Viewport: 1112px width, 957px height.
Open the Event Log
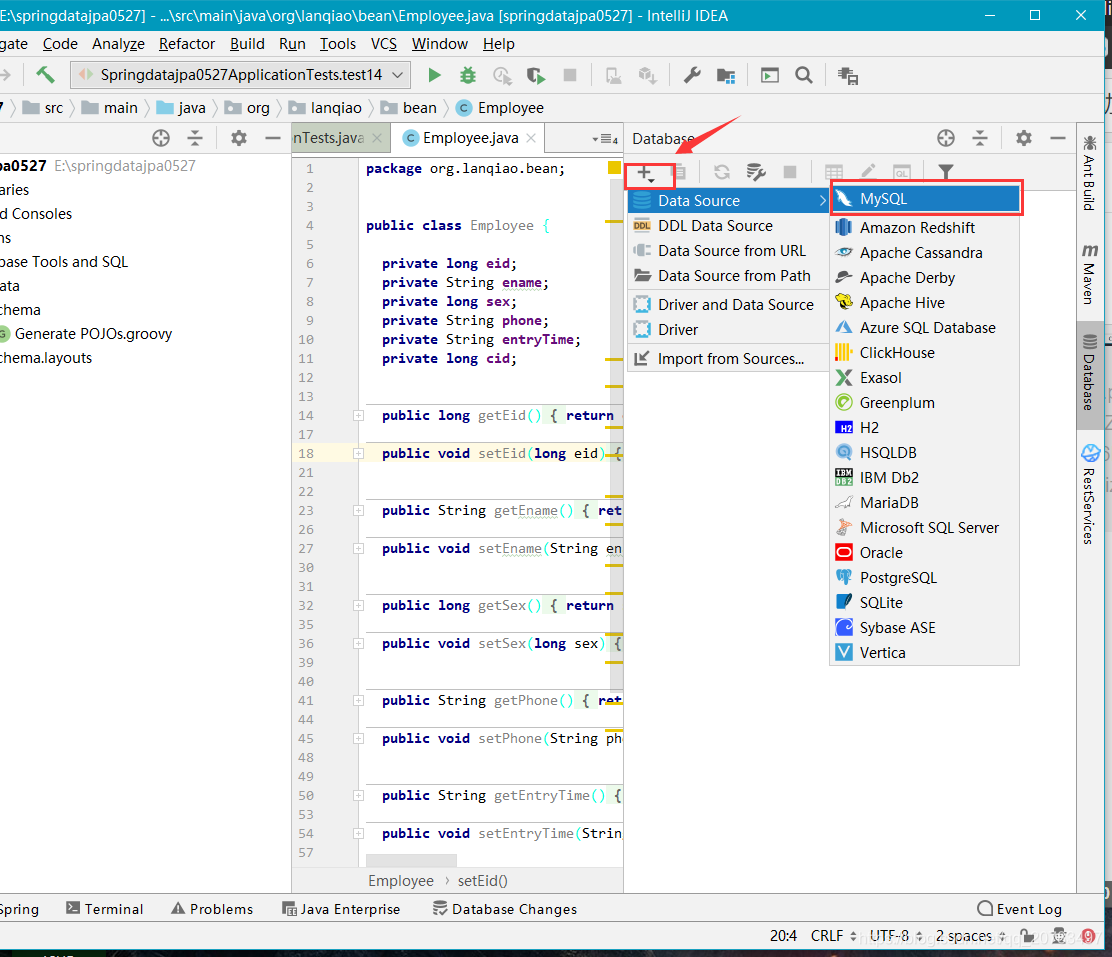(x=1020, y=909)
